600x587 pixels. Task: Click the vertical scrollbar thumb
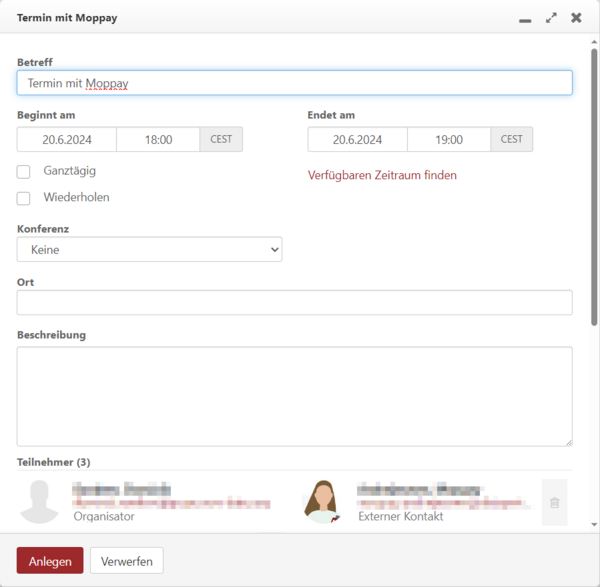(x=594, y=188)
